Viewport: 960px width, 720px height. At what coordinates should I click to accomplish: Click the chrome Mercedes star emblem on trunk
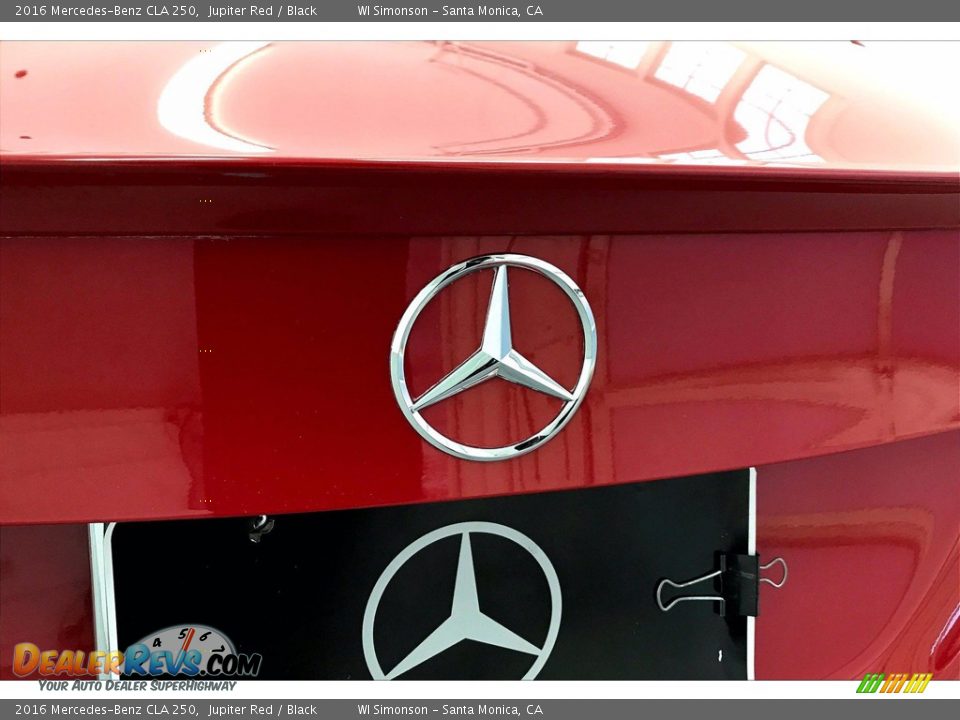coord(493,357)
